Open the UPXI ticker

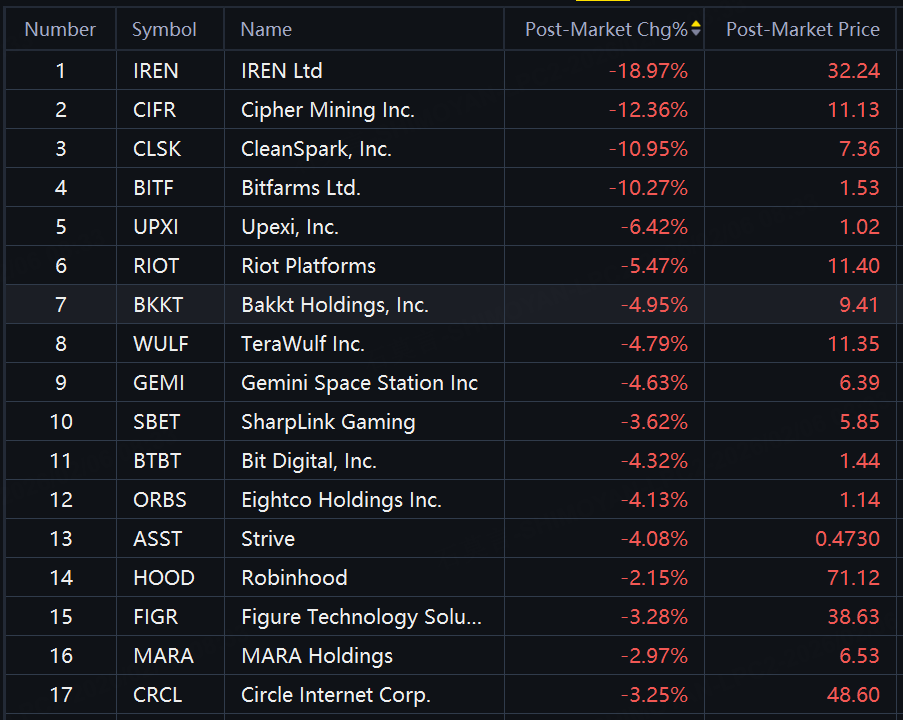156,227
